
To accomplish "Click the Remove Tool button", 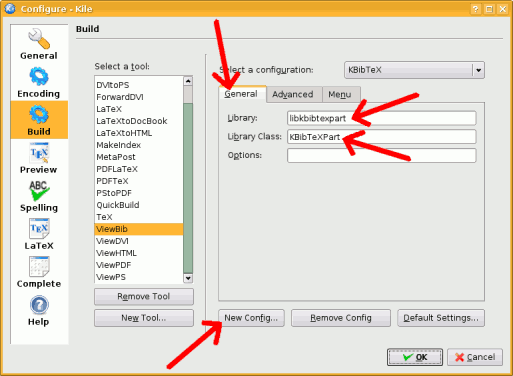I will 144,296.
